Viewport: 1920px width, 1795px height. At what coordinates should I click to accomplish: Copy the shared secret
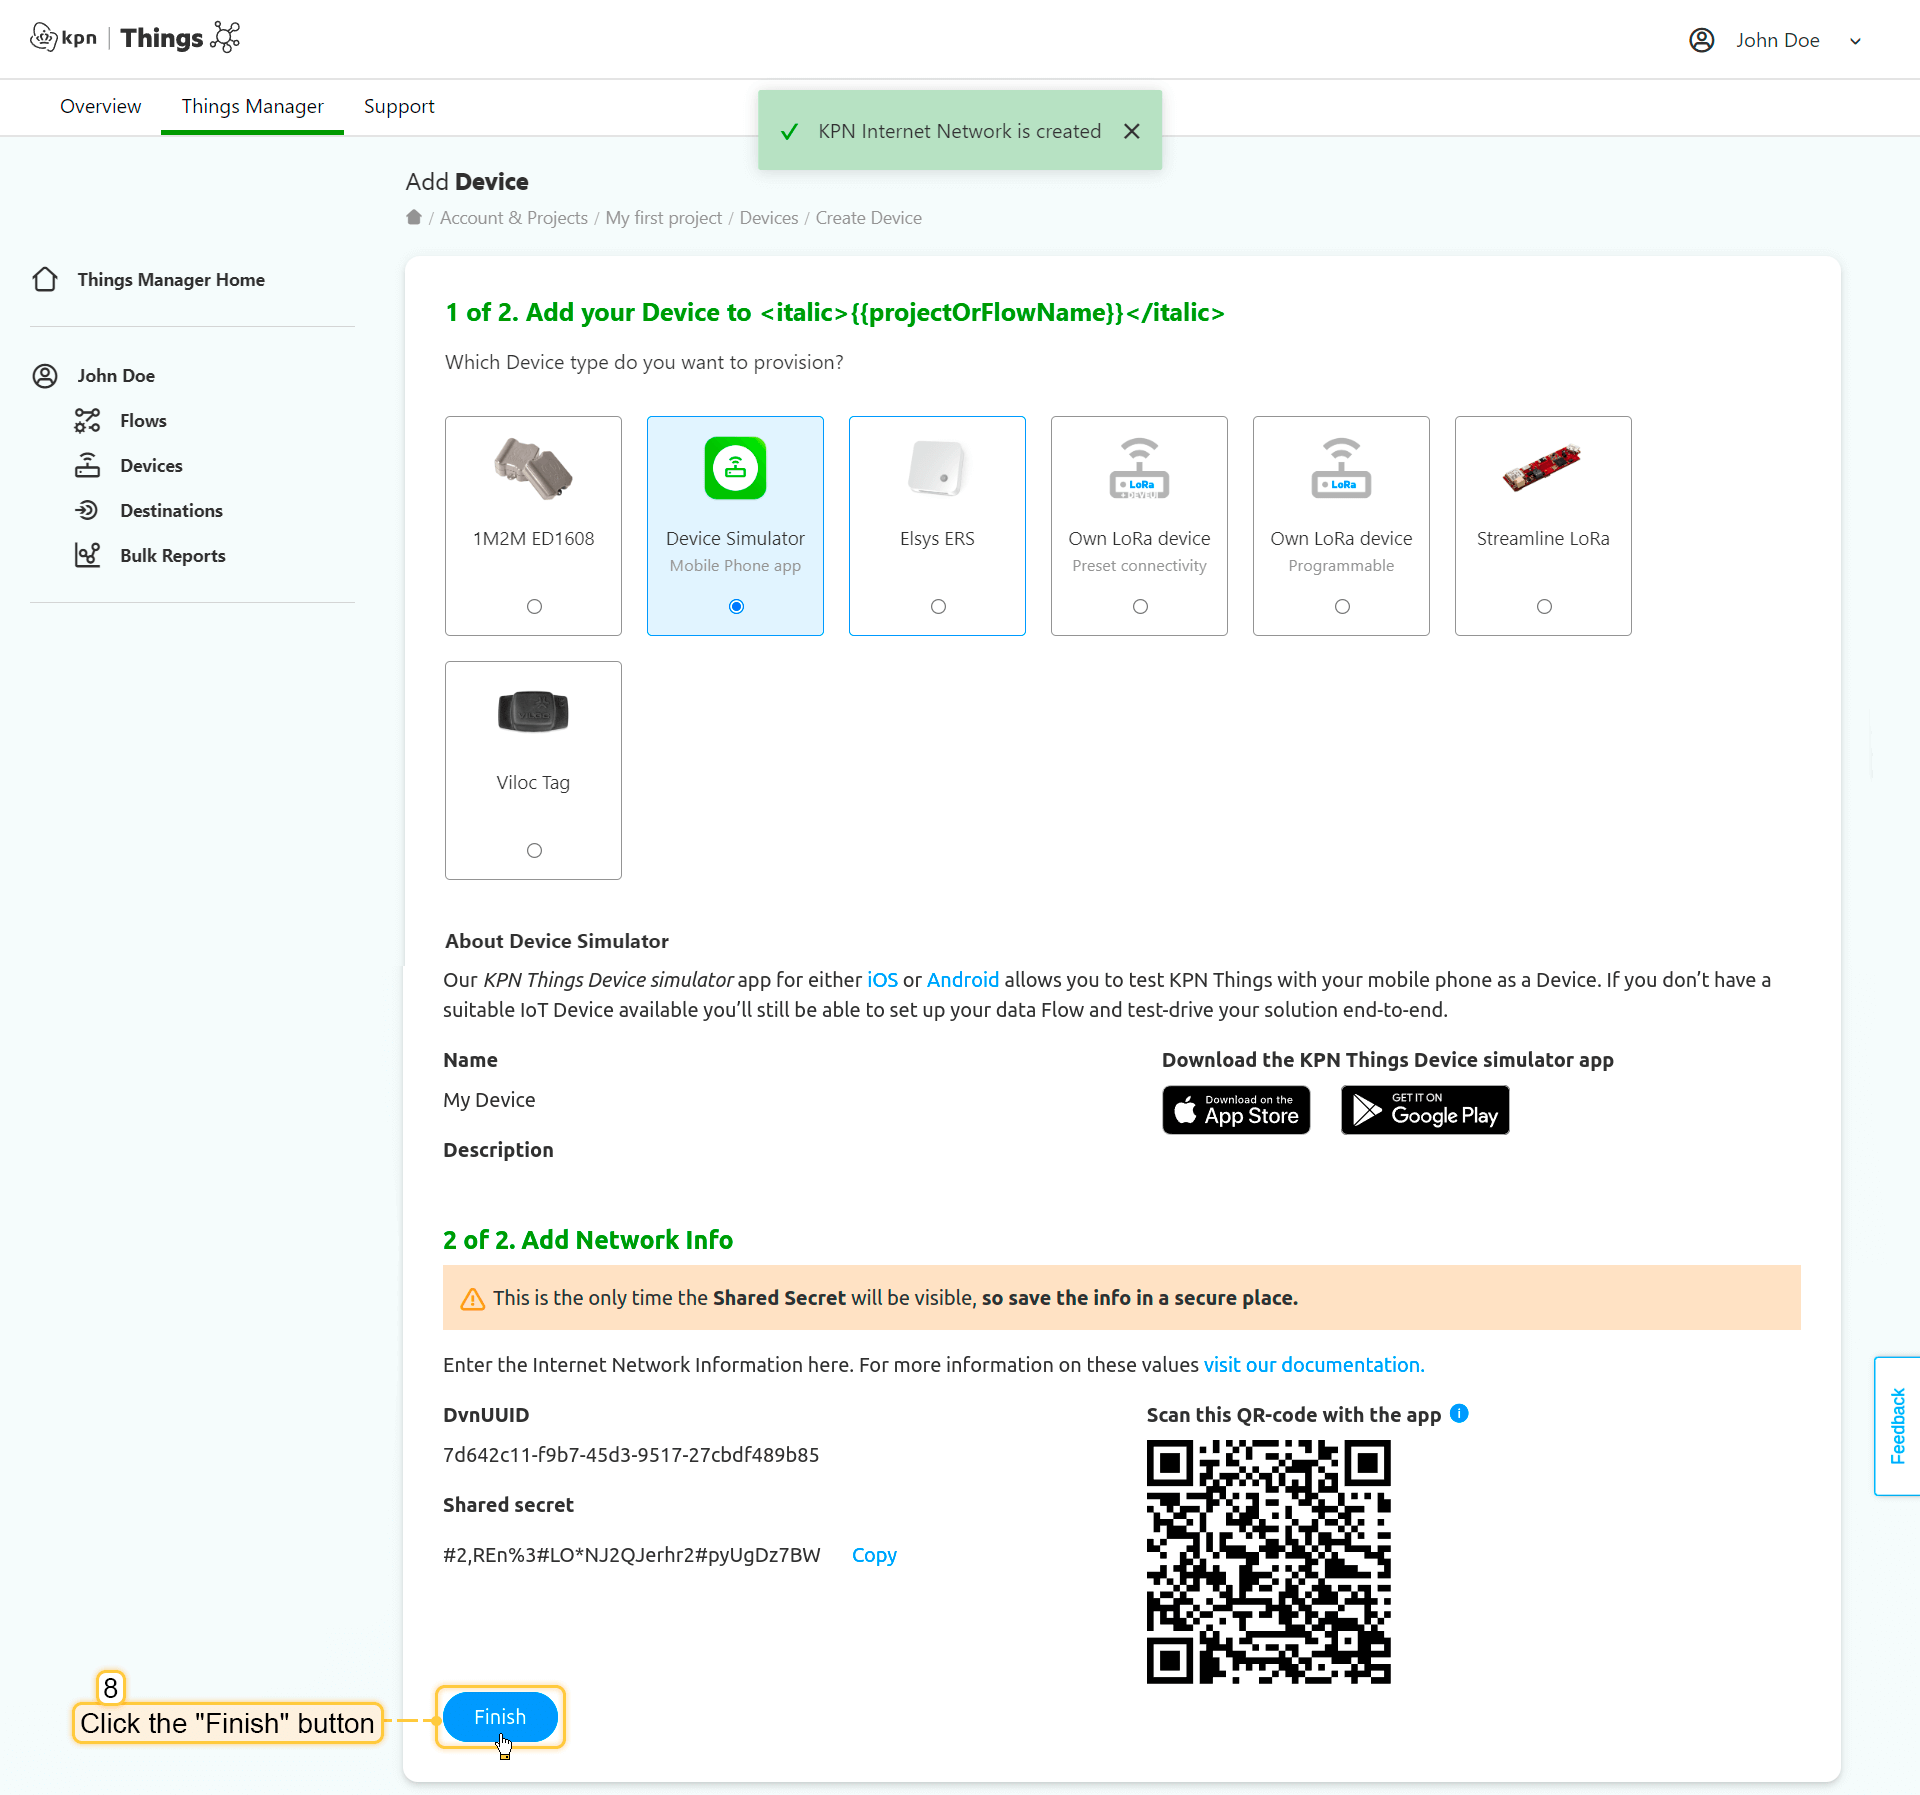874,1555
